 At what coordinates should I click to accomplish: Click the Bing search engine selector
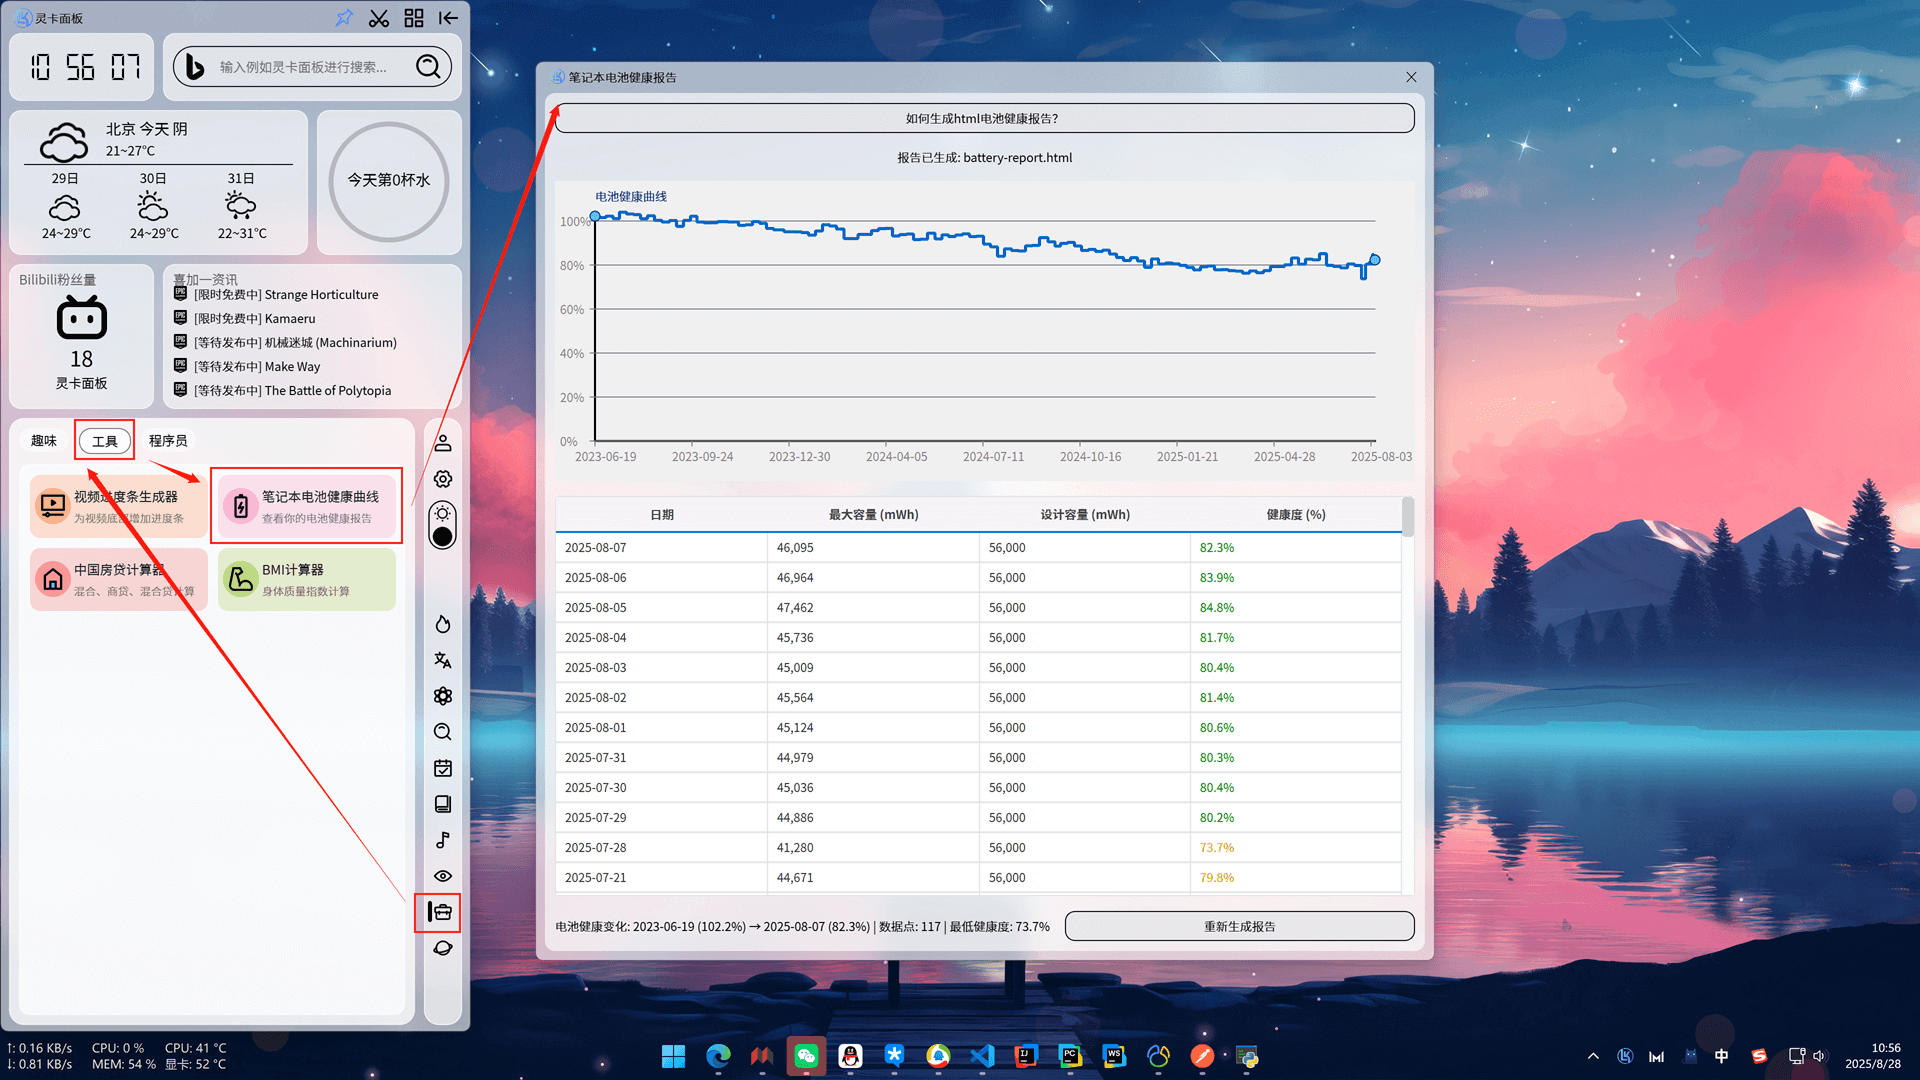[x=195, y=67]
